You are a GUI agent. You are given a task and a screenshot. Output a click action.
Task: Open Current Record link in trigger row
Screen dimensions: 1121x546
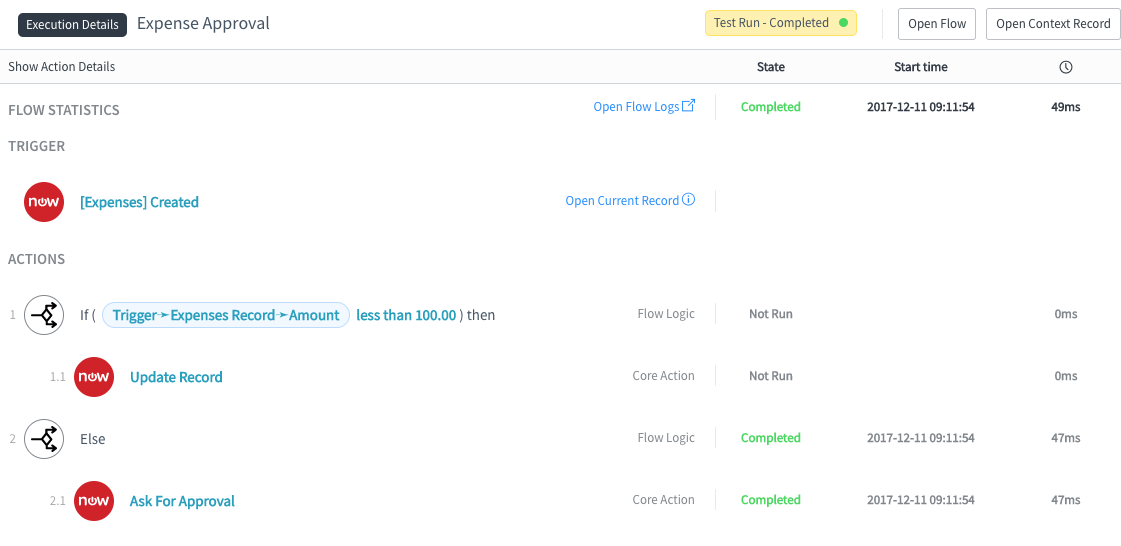pyautogui.click(x=622, y=201)
